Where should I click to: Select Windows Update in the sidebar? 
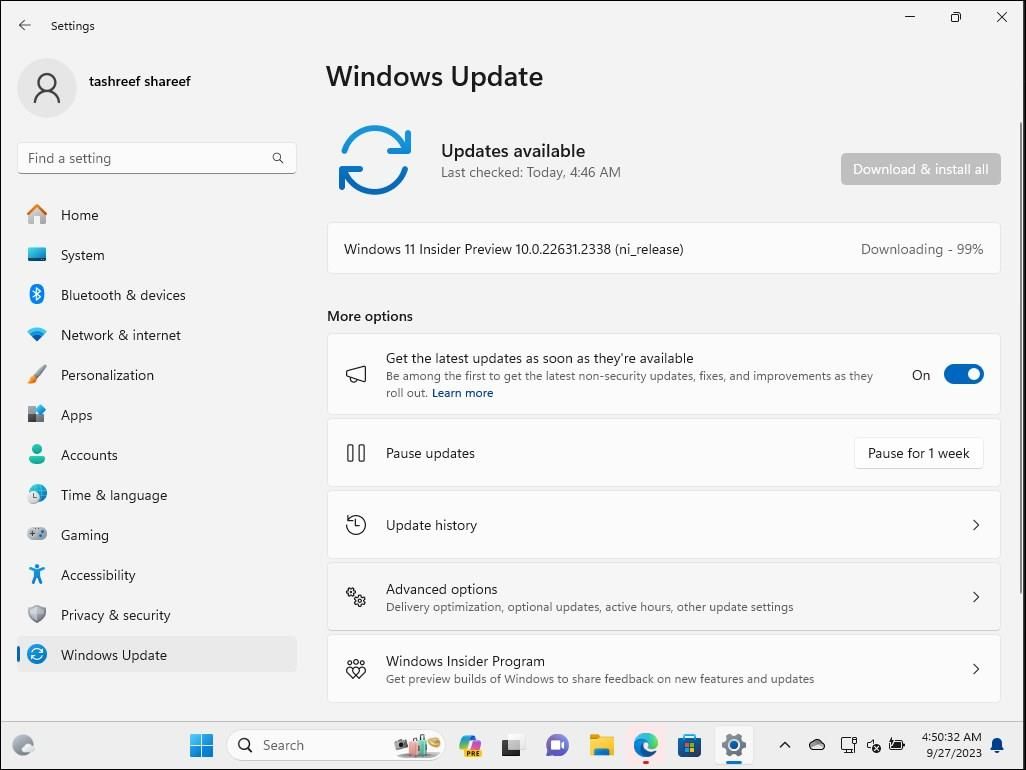[113, 655]
